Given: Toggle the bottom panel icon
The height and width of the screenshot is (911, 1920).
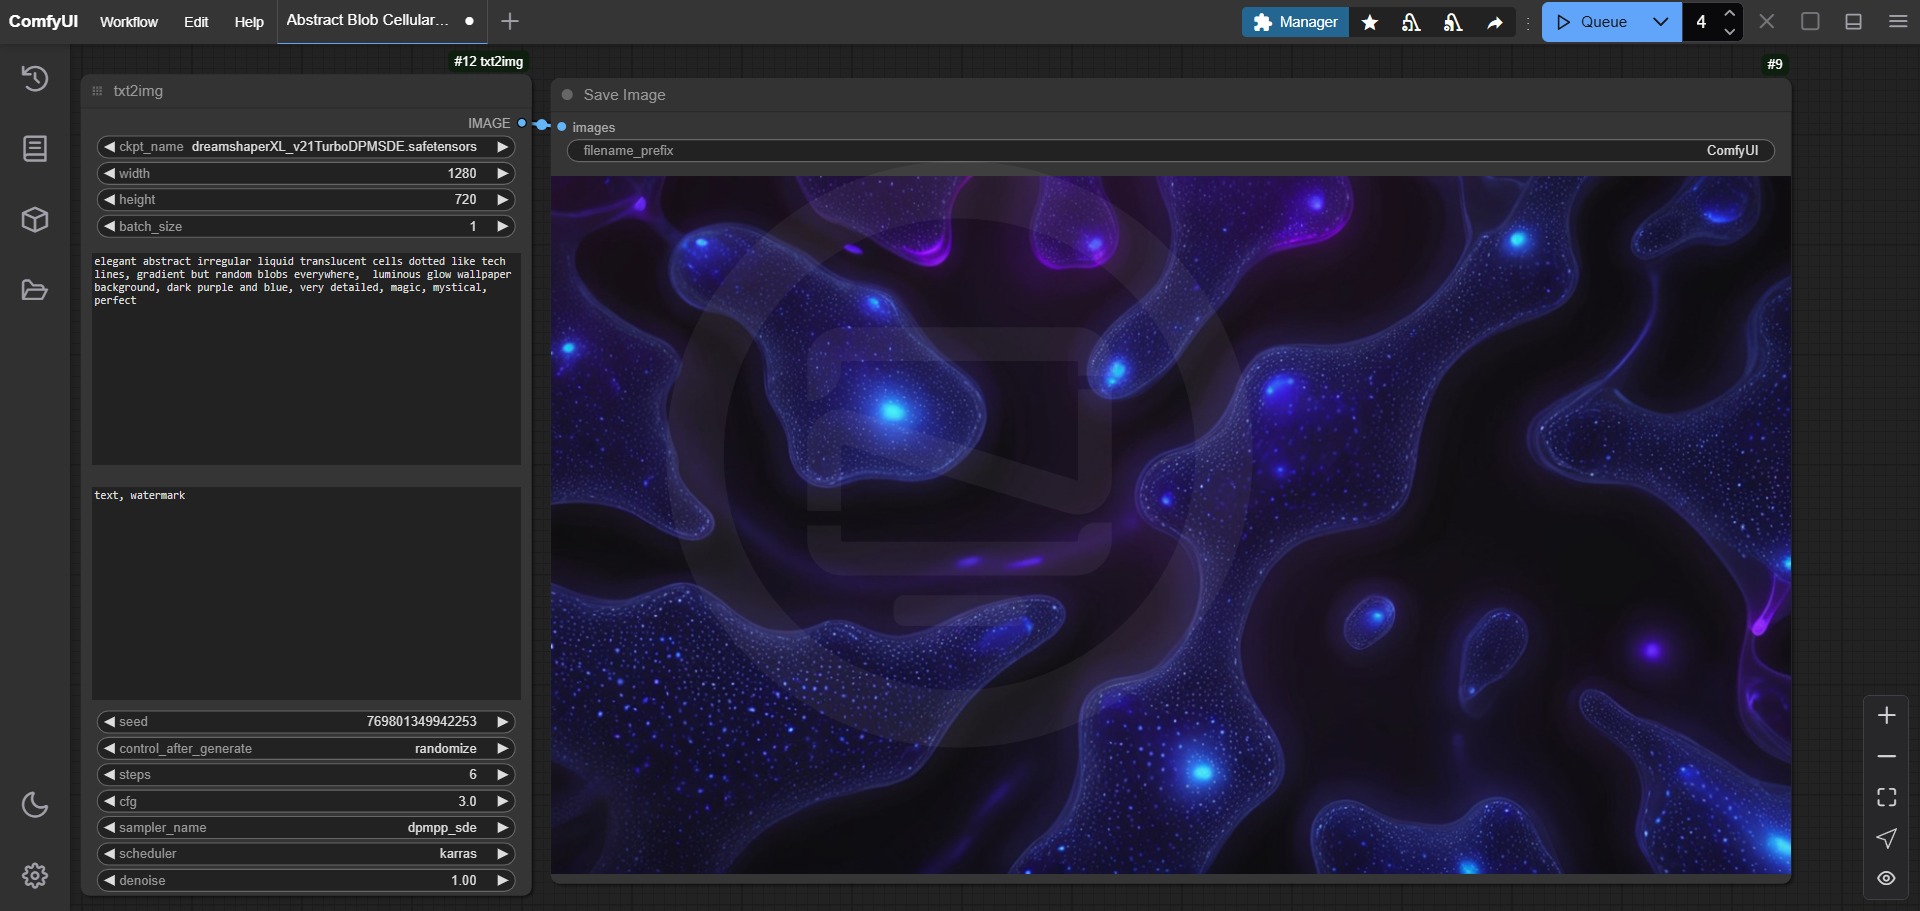Looking at the screenshot, I should coord(1853,22).
